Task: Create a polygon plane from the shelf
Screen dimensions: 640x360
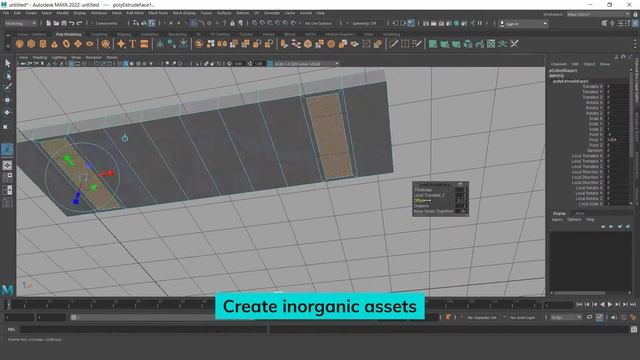Action: click(78, 44)
